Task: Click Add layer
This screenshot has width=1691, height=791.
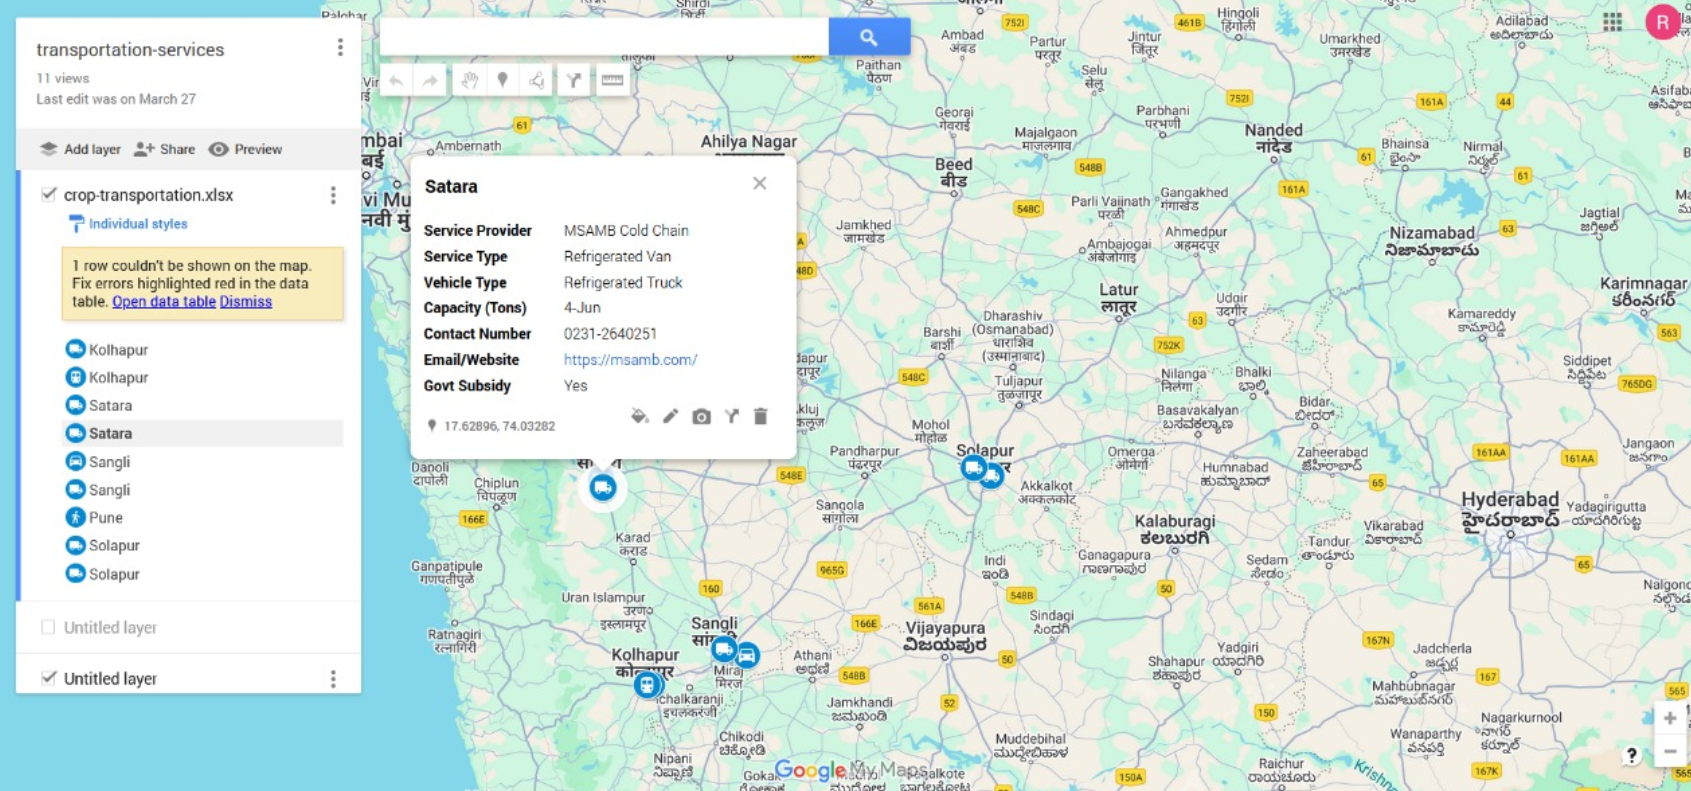Action: click(80, 149)
